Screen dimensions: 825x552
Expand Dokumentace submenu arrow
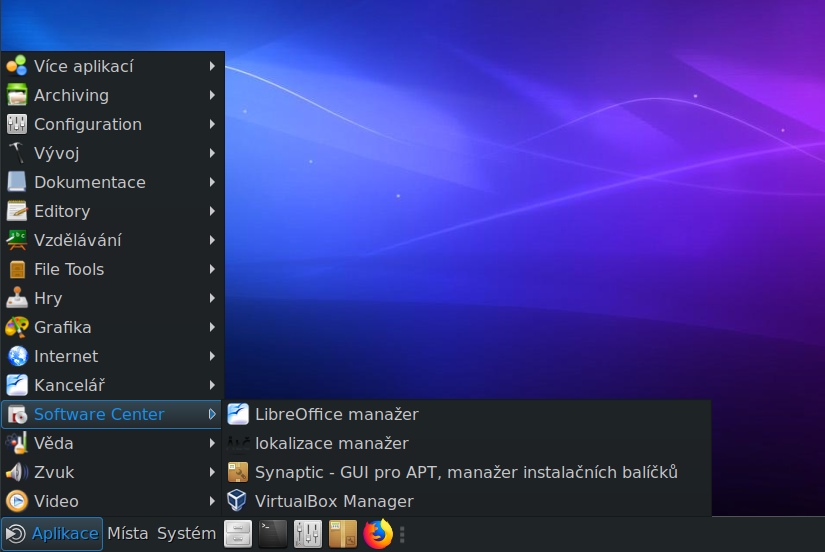click(x=212, y=182)
